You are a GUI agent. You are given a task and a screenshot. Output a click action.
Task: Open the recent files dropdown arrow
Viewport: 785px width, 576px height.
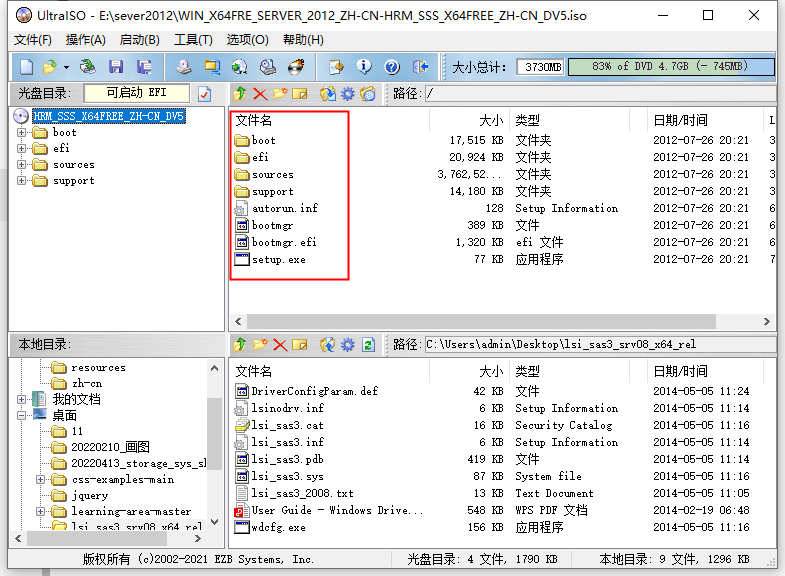(66, 67)
